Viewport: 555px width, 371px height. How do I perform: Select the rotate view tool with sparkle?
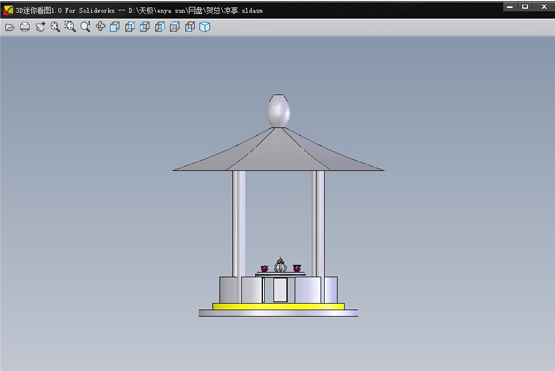(40, 27)
